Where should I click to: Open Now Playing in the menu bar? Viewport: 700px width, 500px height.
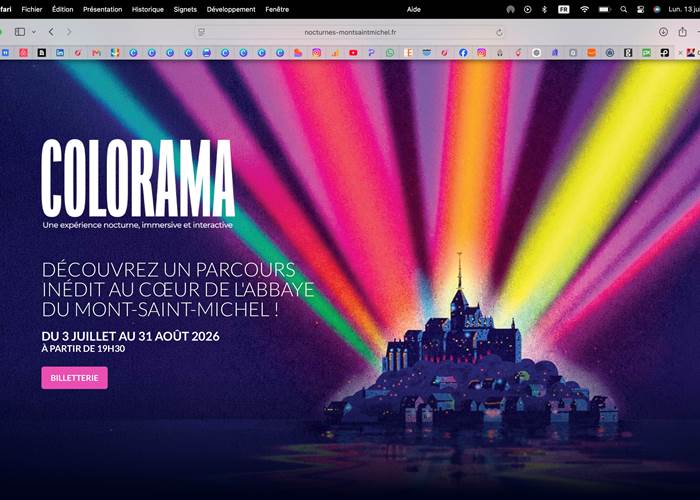point(528,9)
